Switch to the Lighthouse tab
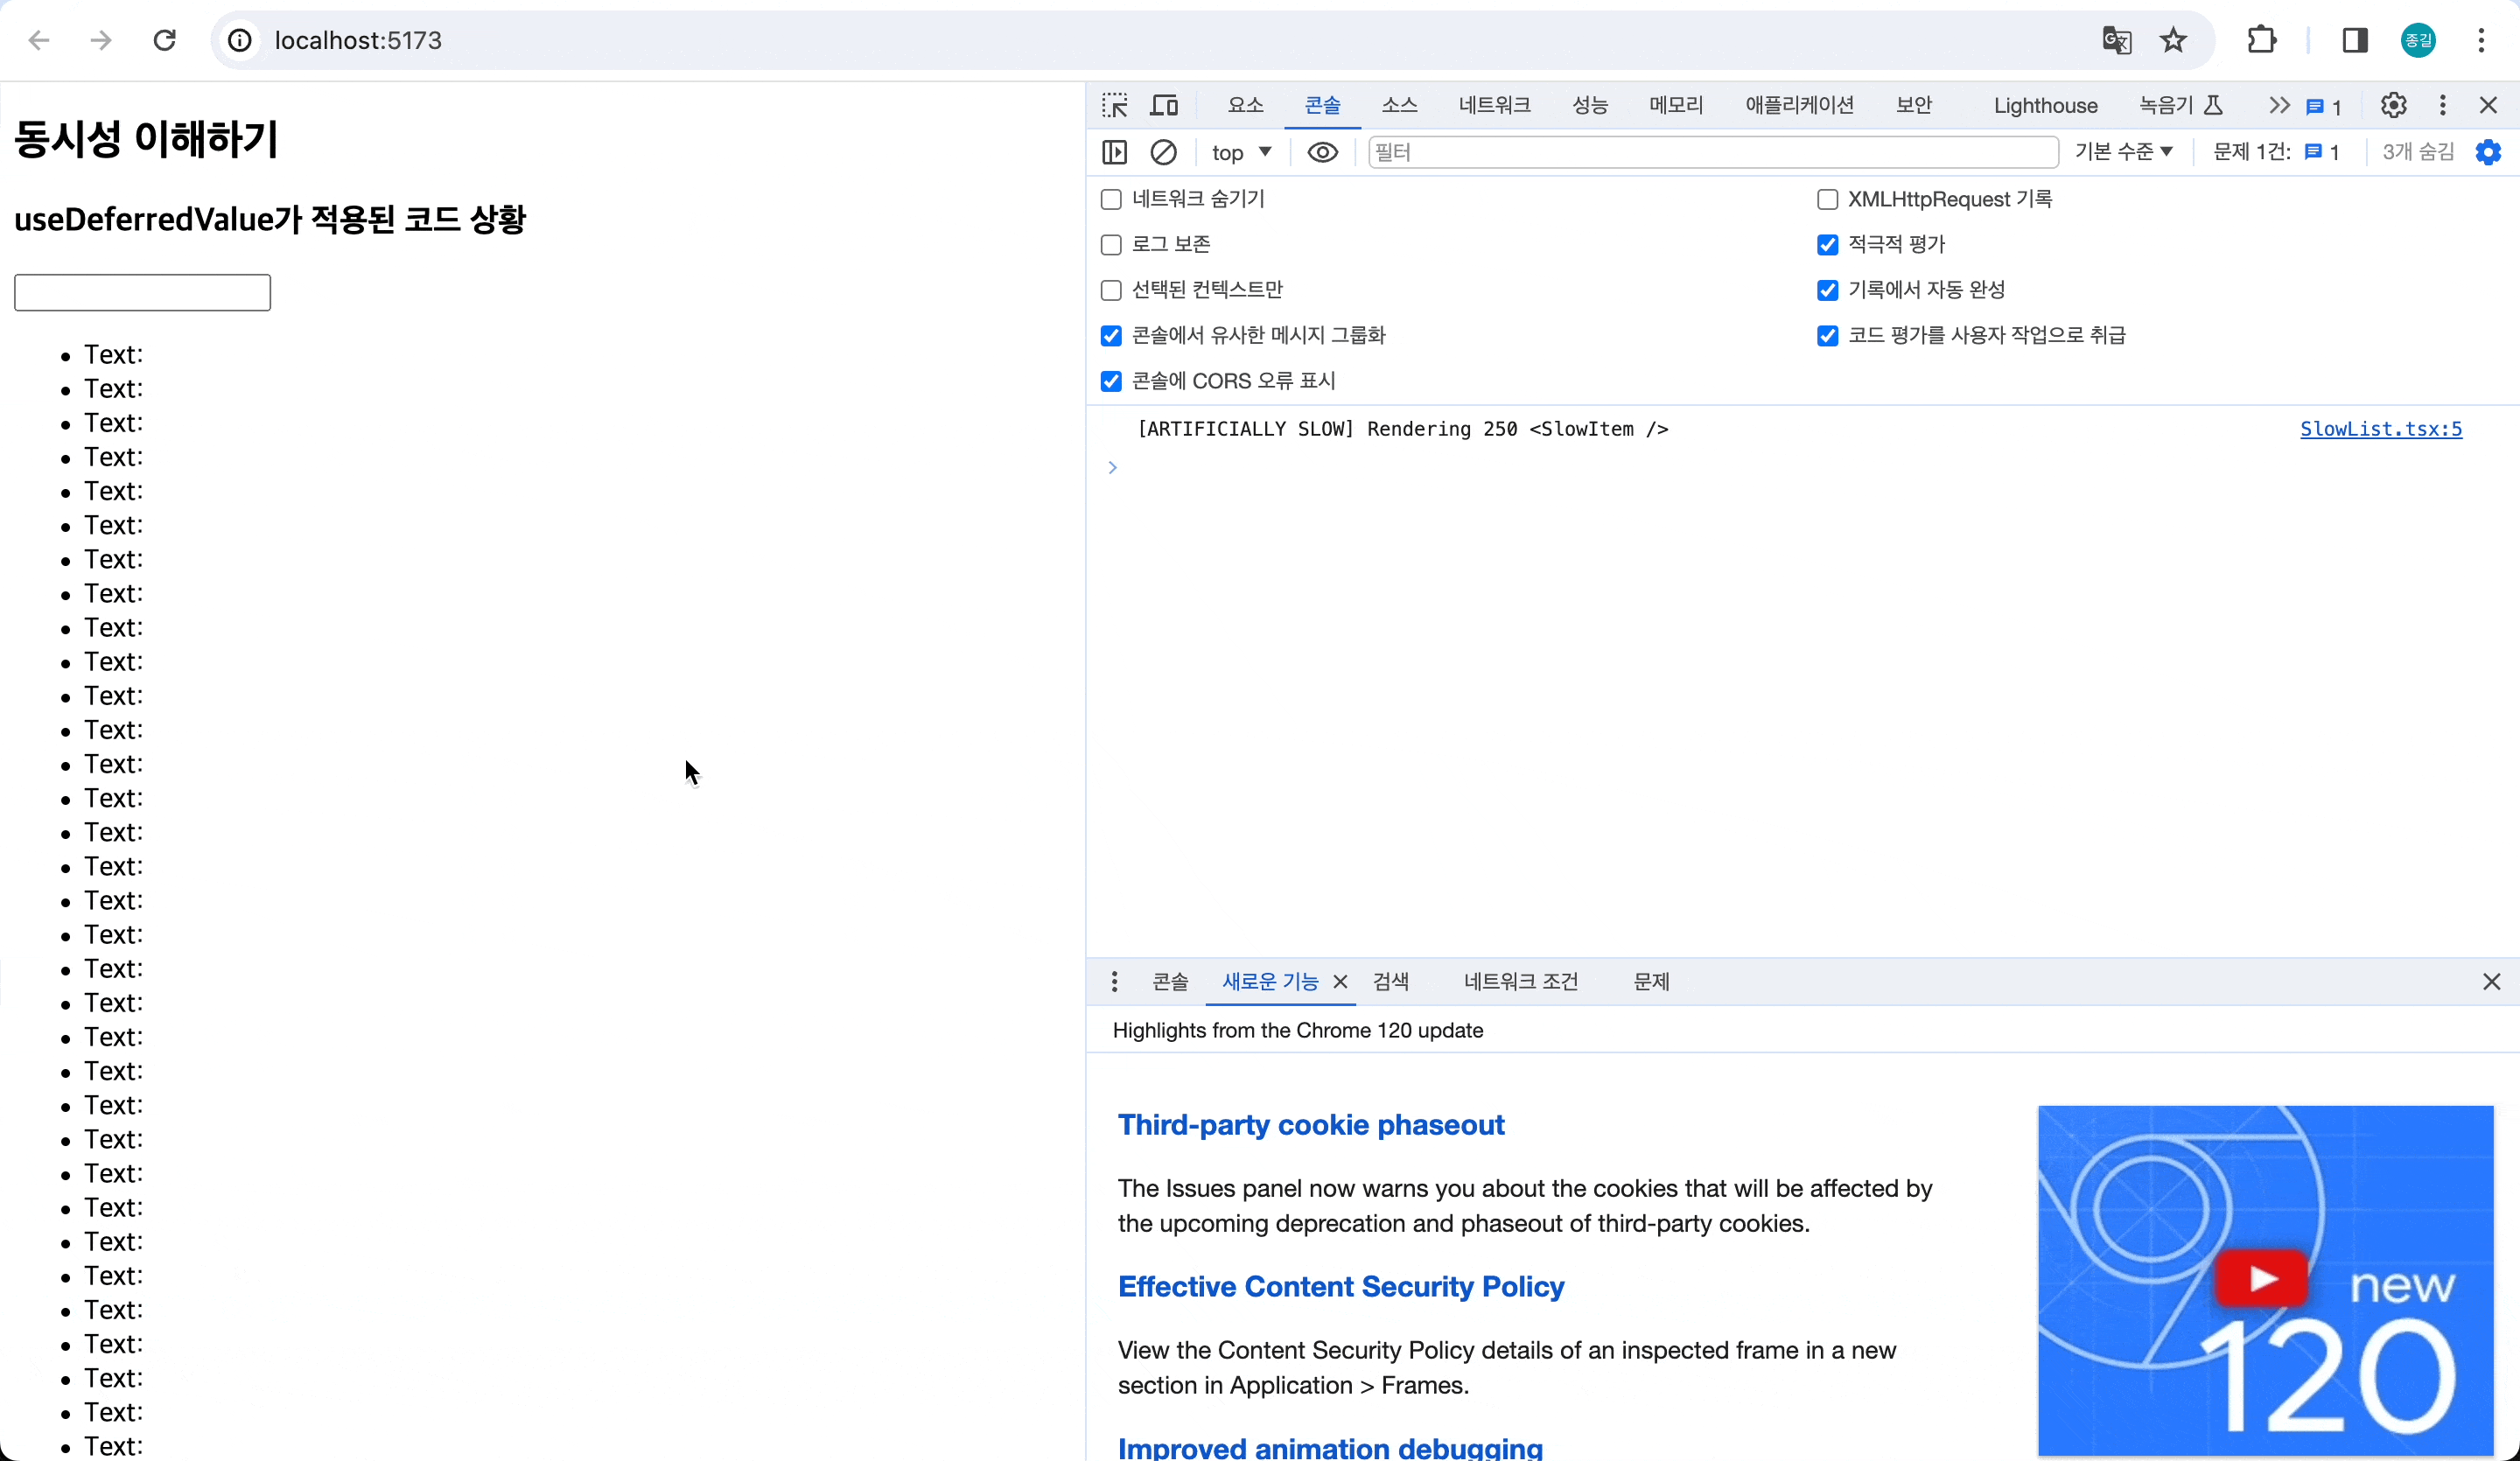Viewport: 2520px width, 1461px height. (x=2045, y=106)
